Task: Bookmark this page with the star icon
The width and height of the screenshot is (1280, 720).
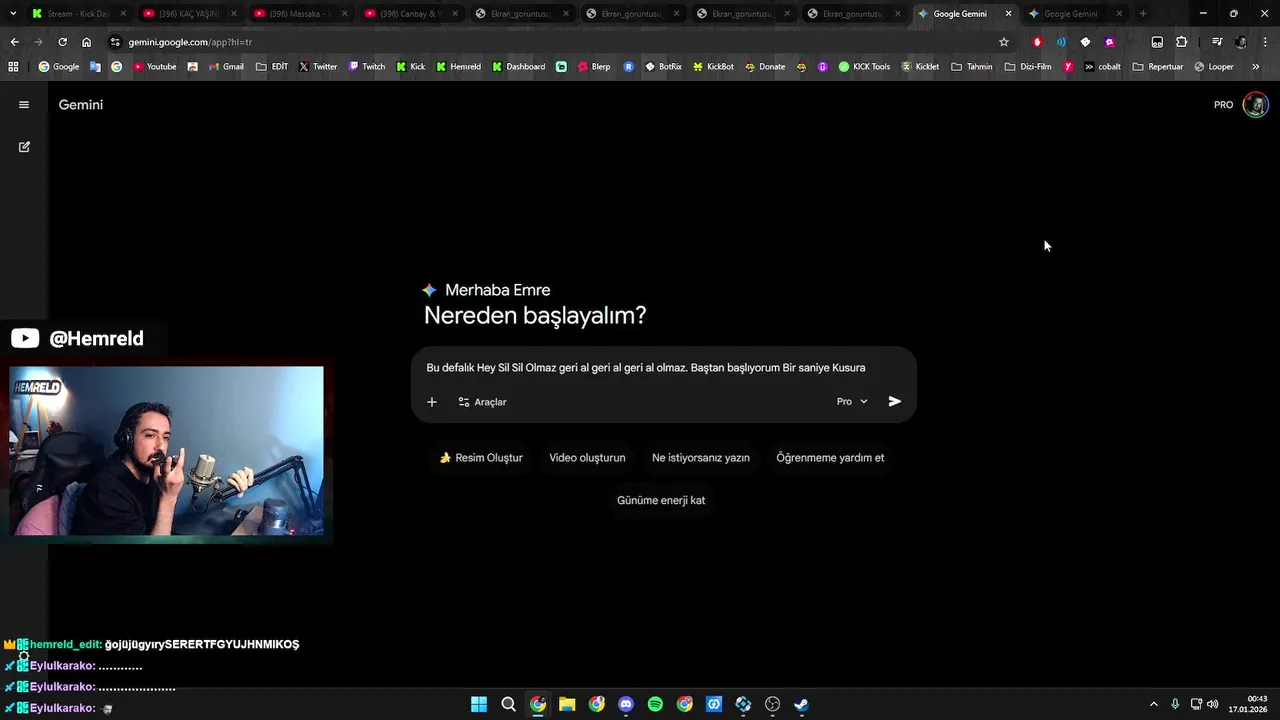Action: coord(1004,42)
